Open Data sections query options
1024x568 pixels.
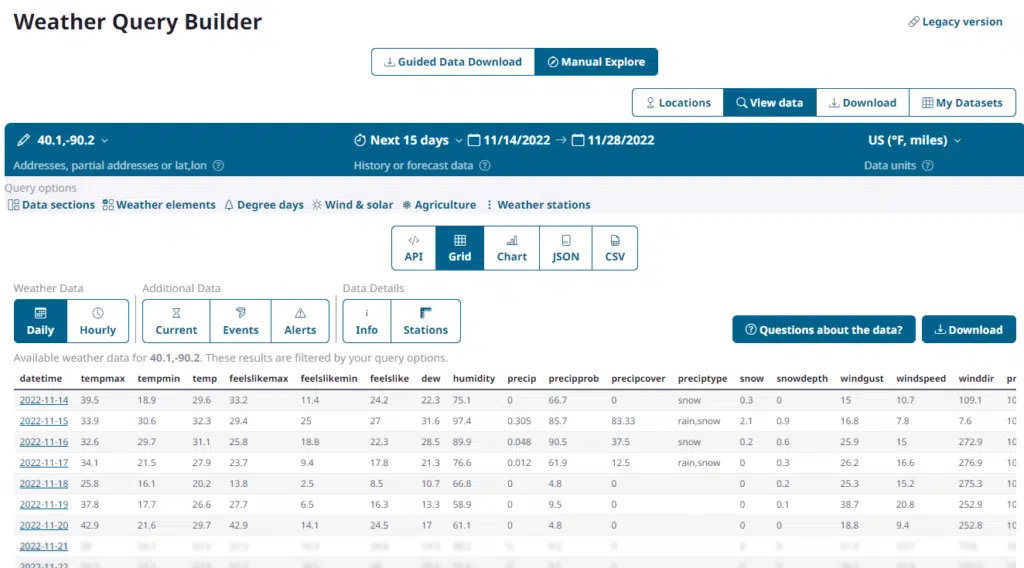(x=51, y=205)
